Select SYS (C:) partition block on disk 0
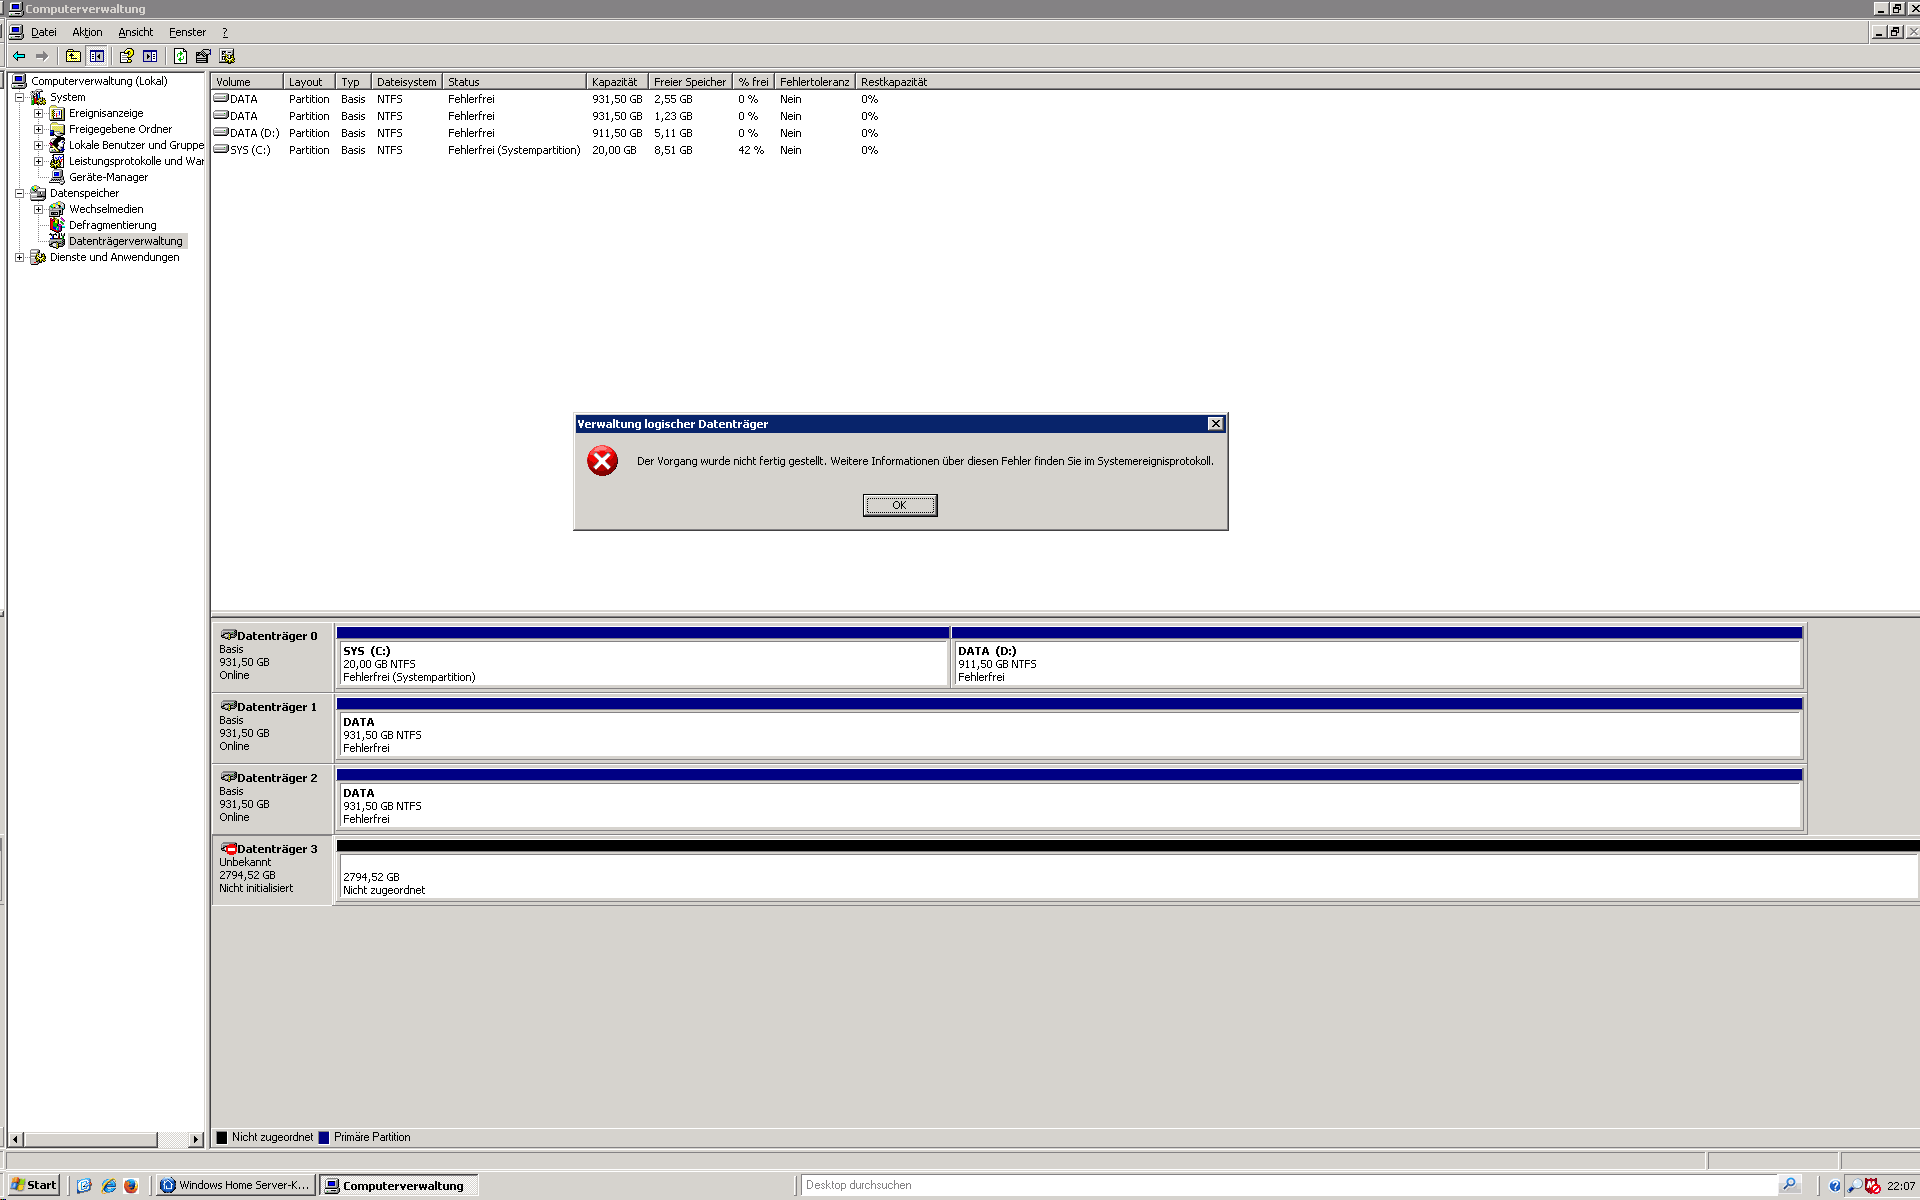 (643, 657)
